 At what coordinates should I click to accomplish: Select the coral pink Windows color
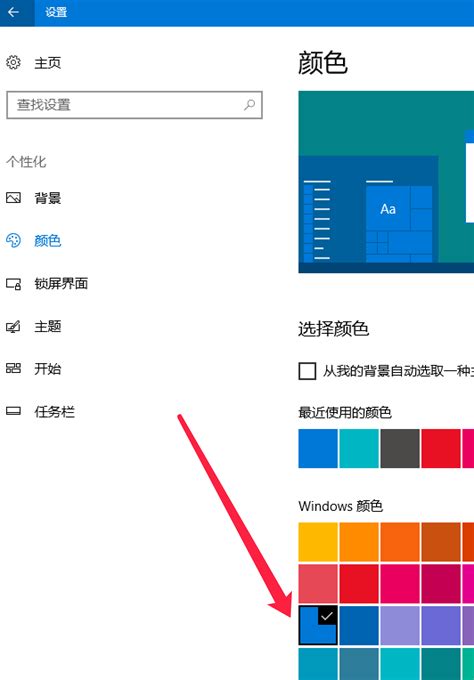tap(318, 583)
